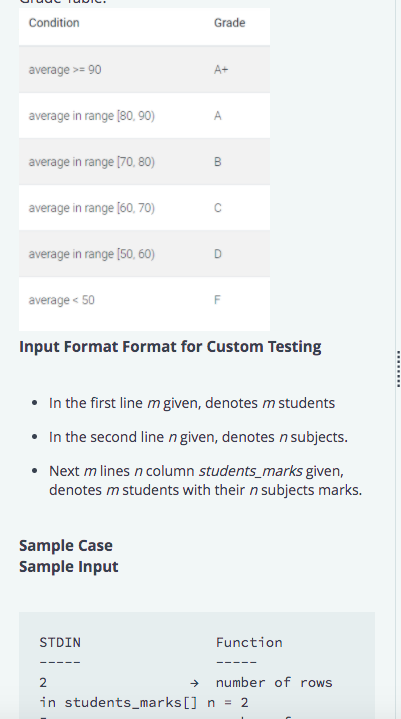Click the Sample Input heading
This screenshot has height=719, width=401.
click(x=69, y=567)
